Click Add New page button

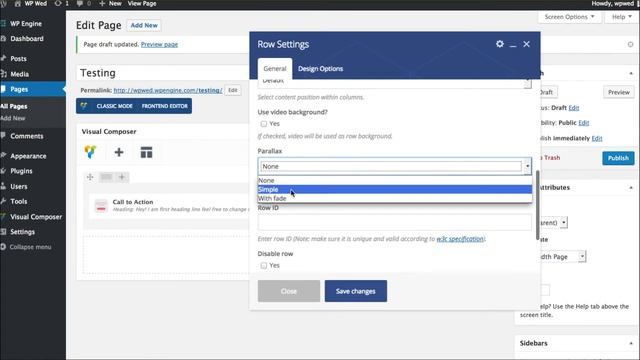click(144, 25)
